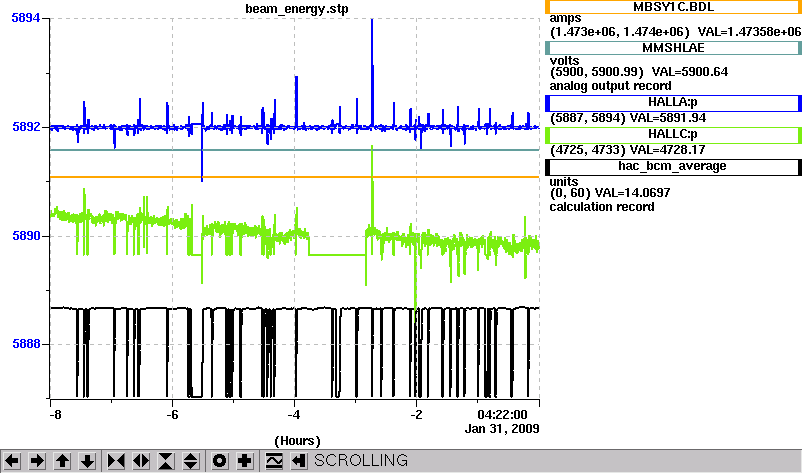Click the -8 hours x-axis tick label
The height and width of the screenshot is (473, 802).
[55, 415]
